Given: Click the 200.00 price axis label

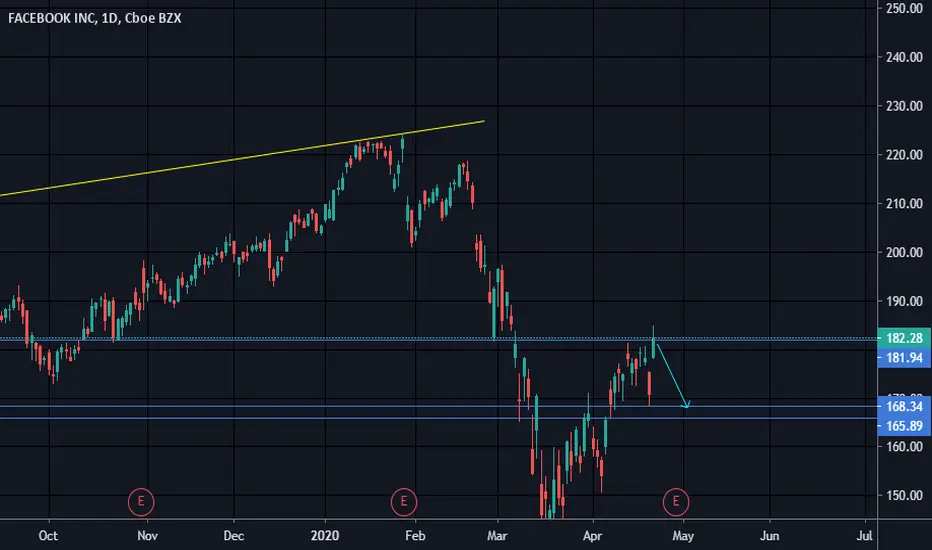Looking at the screenshot, I should click(904, 252).
